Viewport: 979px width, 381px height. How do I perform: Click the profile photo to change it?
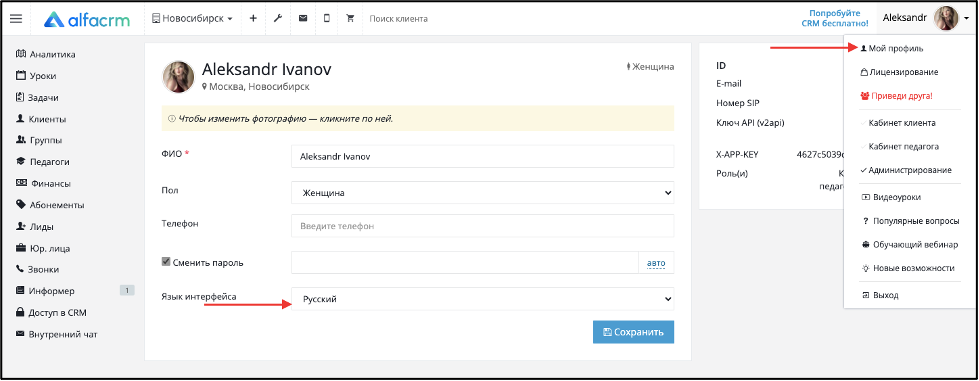click(178, 77)
